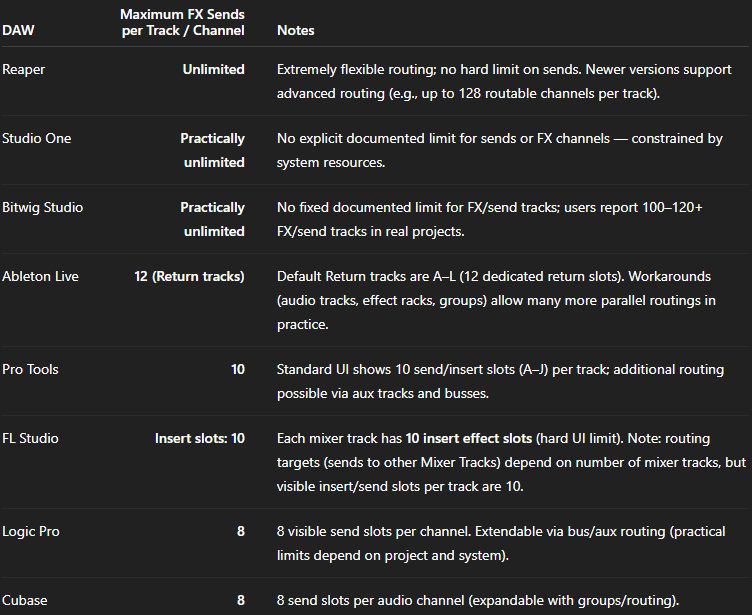
Task: Click the '12 (Return tracks)' value
Action: click(189, 276)
